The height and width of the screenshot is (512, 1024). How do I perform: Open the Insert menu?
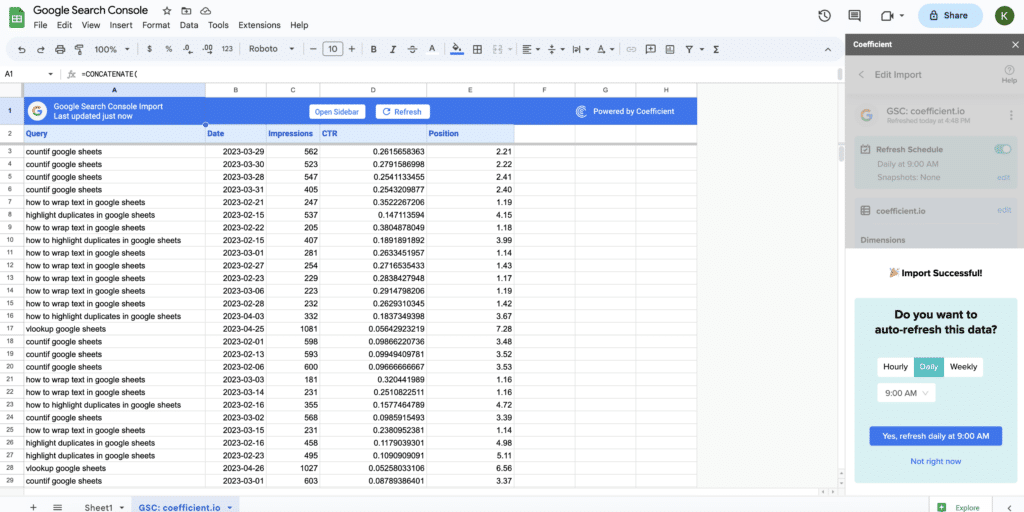pyautogui.click(x=121, y=25)
